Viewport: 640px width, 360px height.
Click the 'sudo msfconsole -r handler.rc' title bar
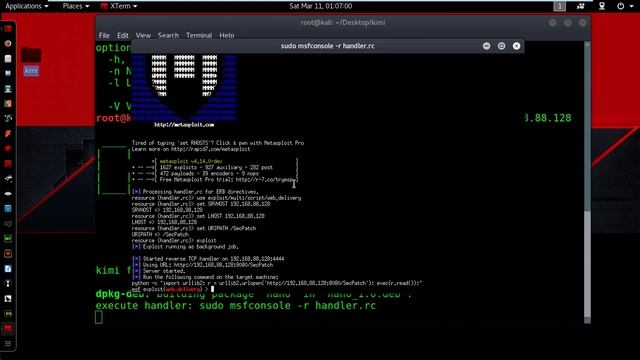327,46
